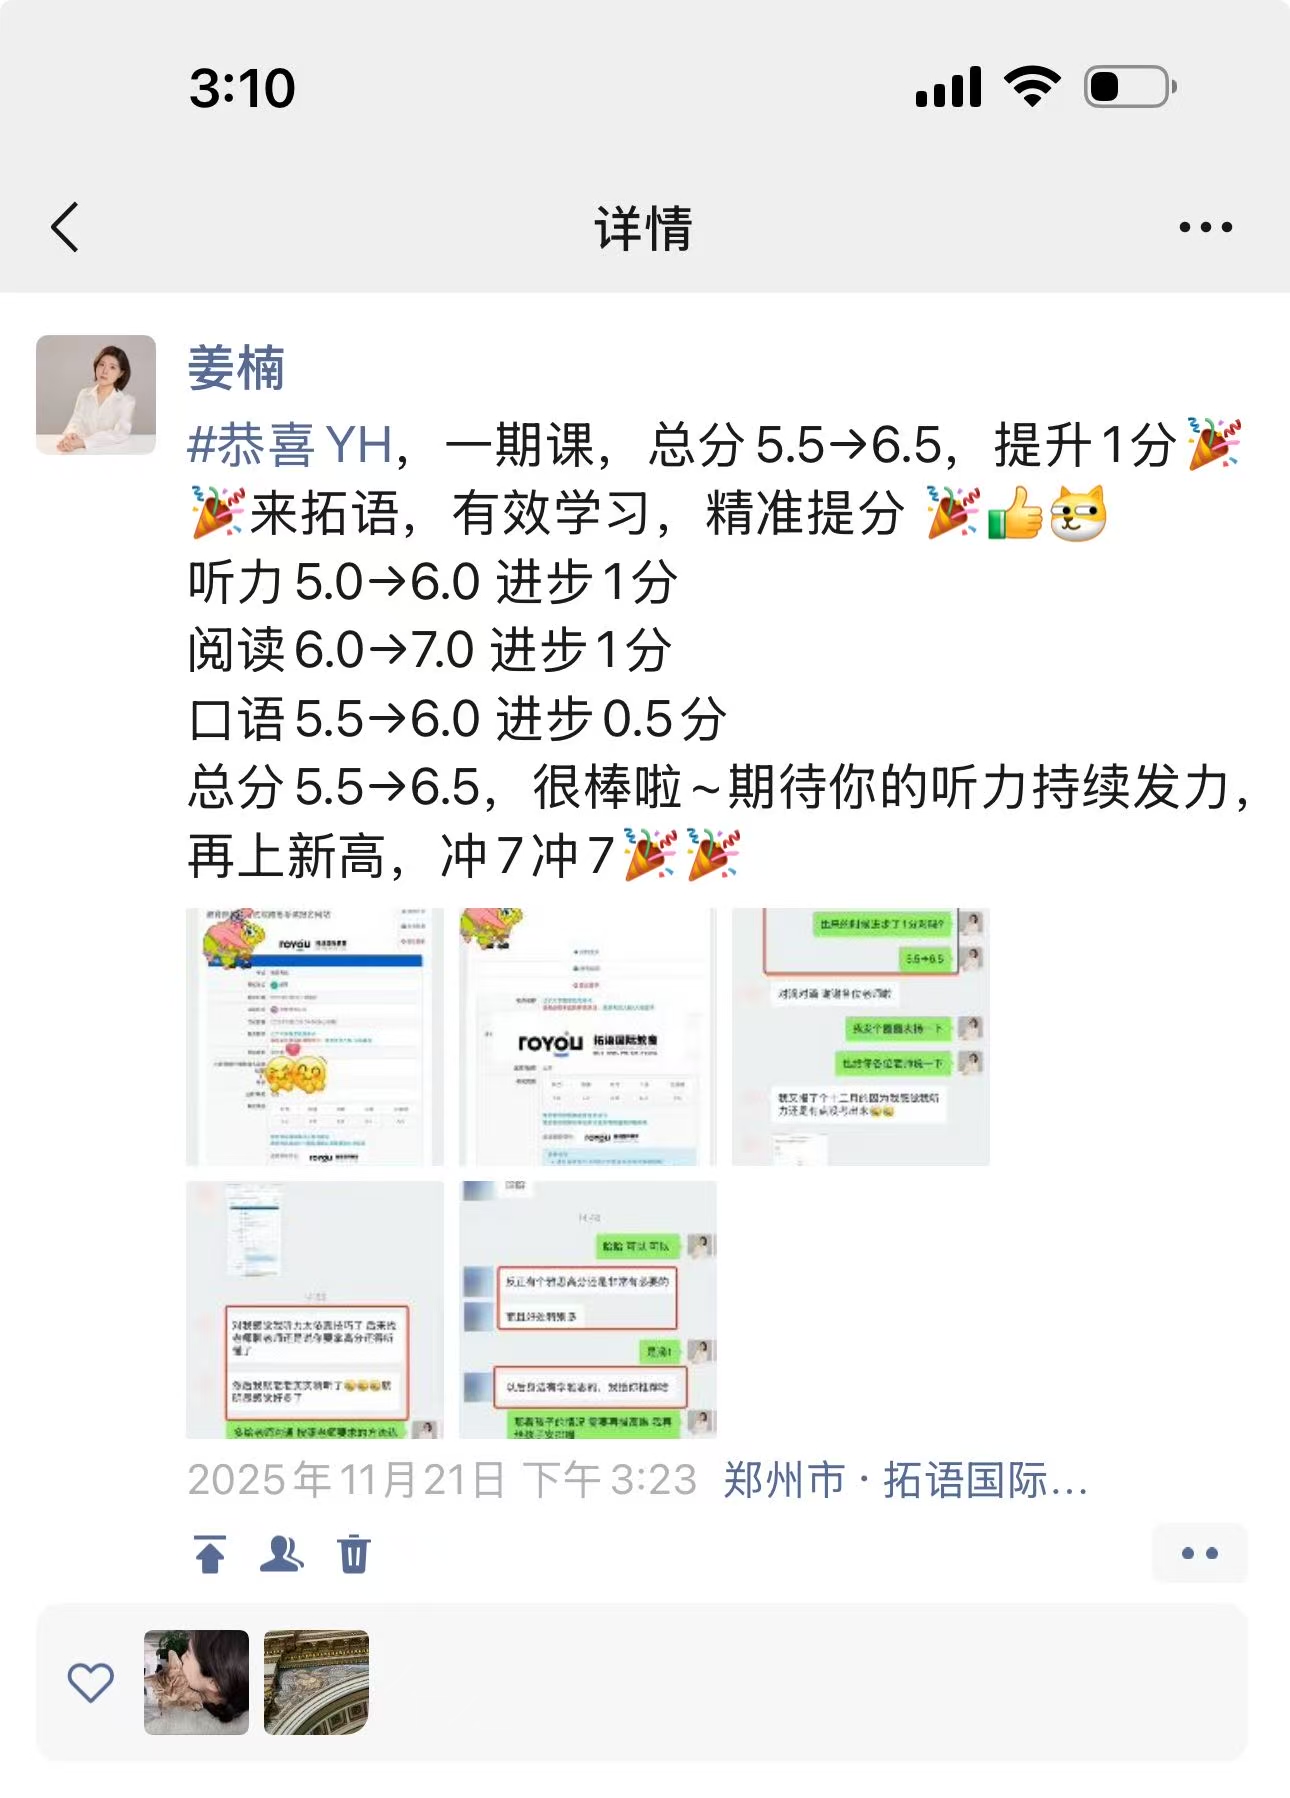Open the first liker's cat avatar
Screen dimensions: 1290x1798
click(196, 1682)
